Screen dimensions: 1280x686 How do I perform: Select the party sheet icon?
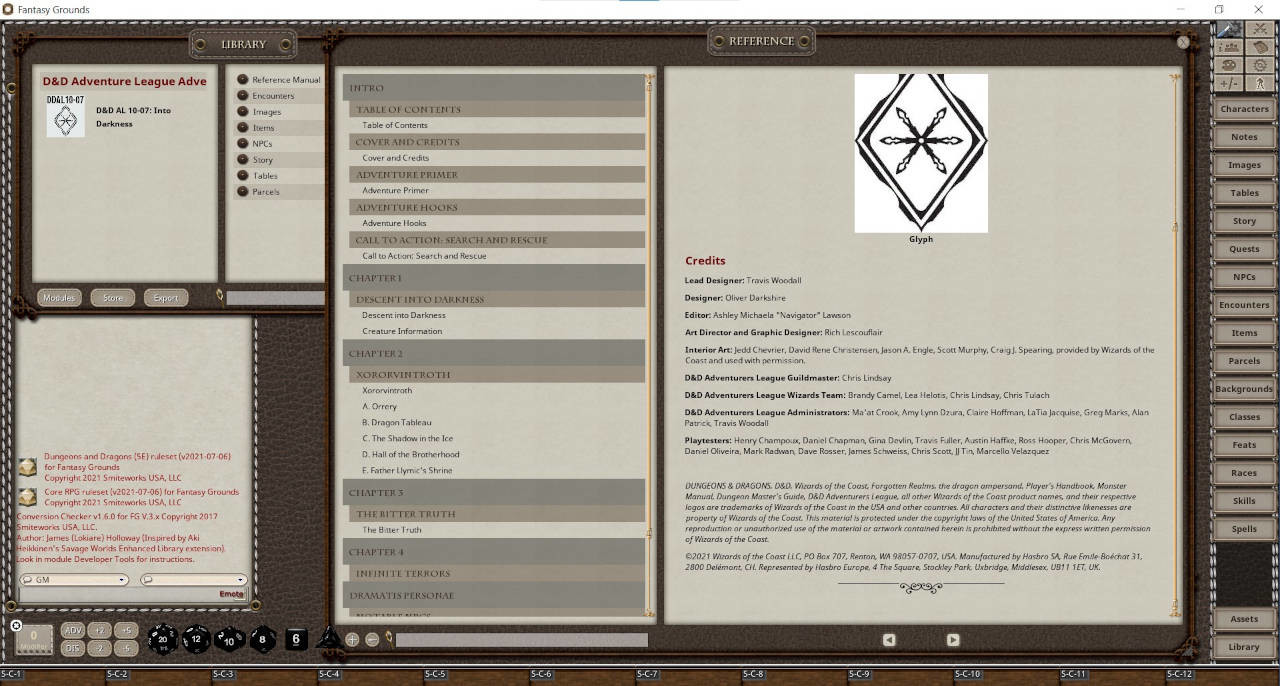[x=1229, y=47]
